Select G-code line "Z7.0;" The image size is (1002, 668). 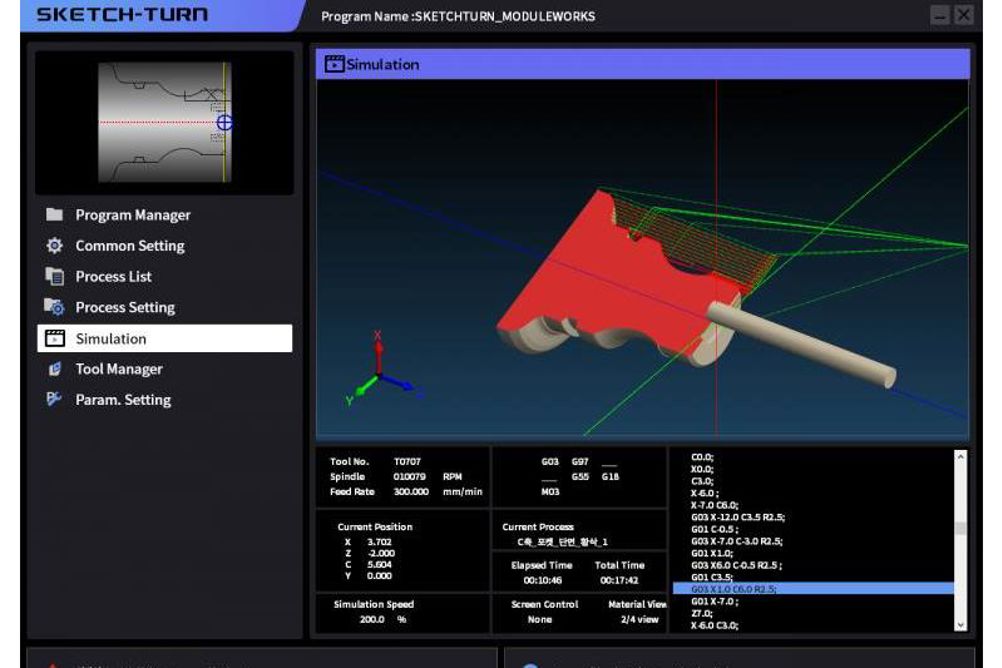701,614
